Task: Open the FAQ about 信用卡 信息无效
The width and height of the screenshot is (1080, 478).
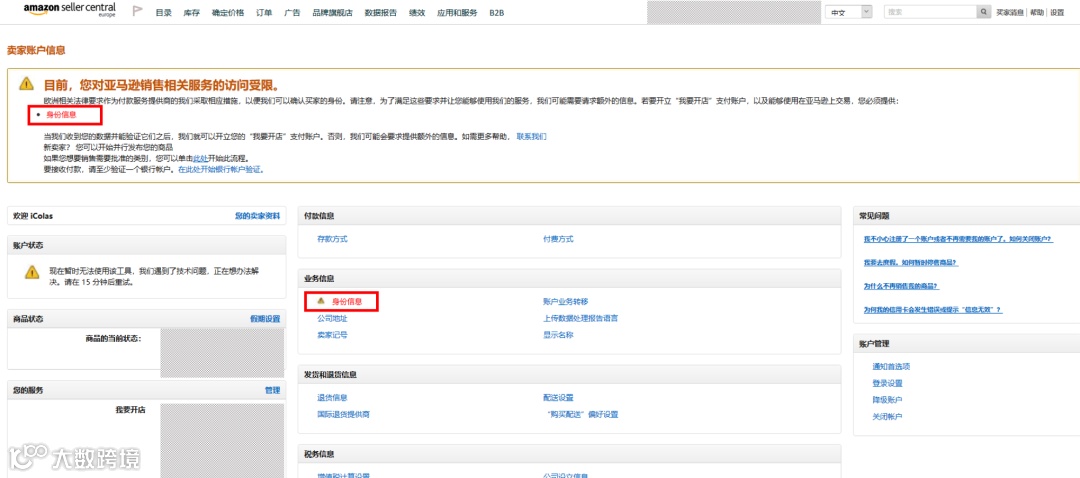Action: tap(933, 310)
